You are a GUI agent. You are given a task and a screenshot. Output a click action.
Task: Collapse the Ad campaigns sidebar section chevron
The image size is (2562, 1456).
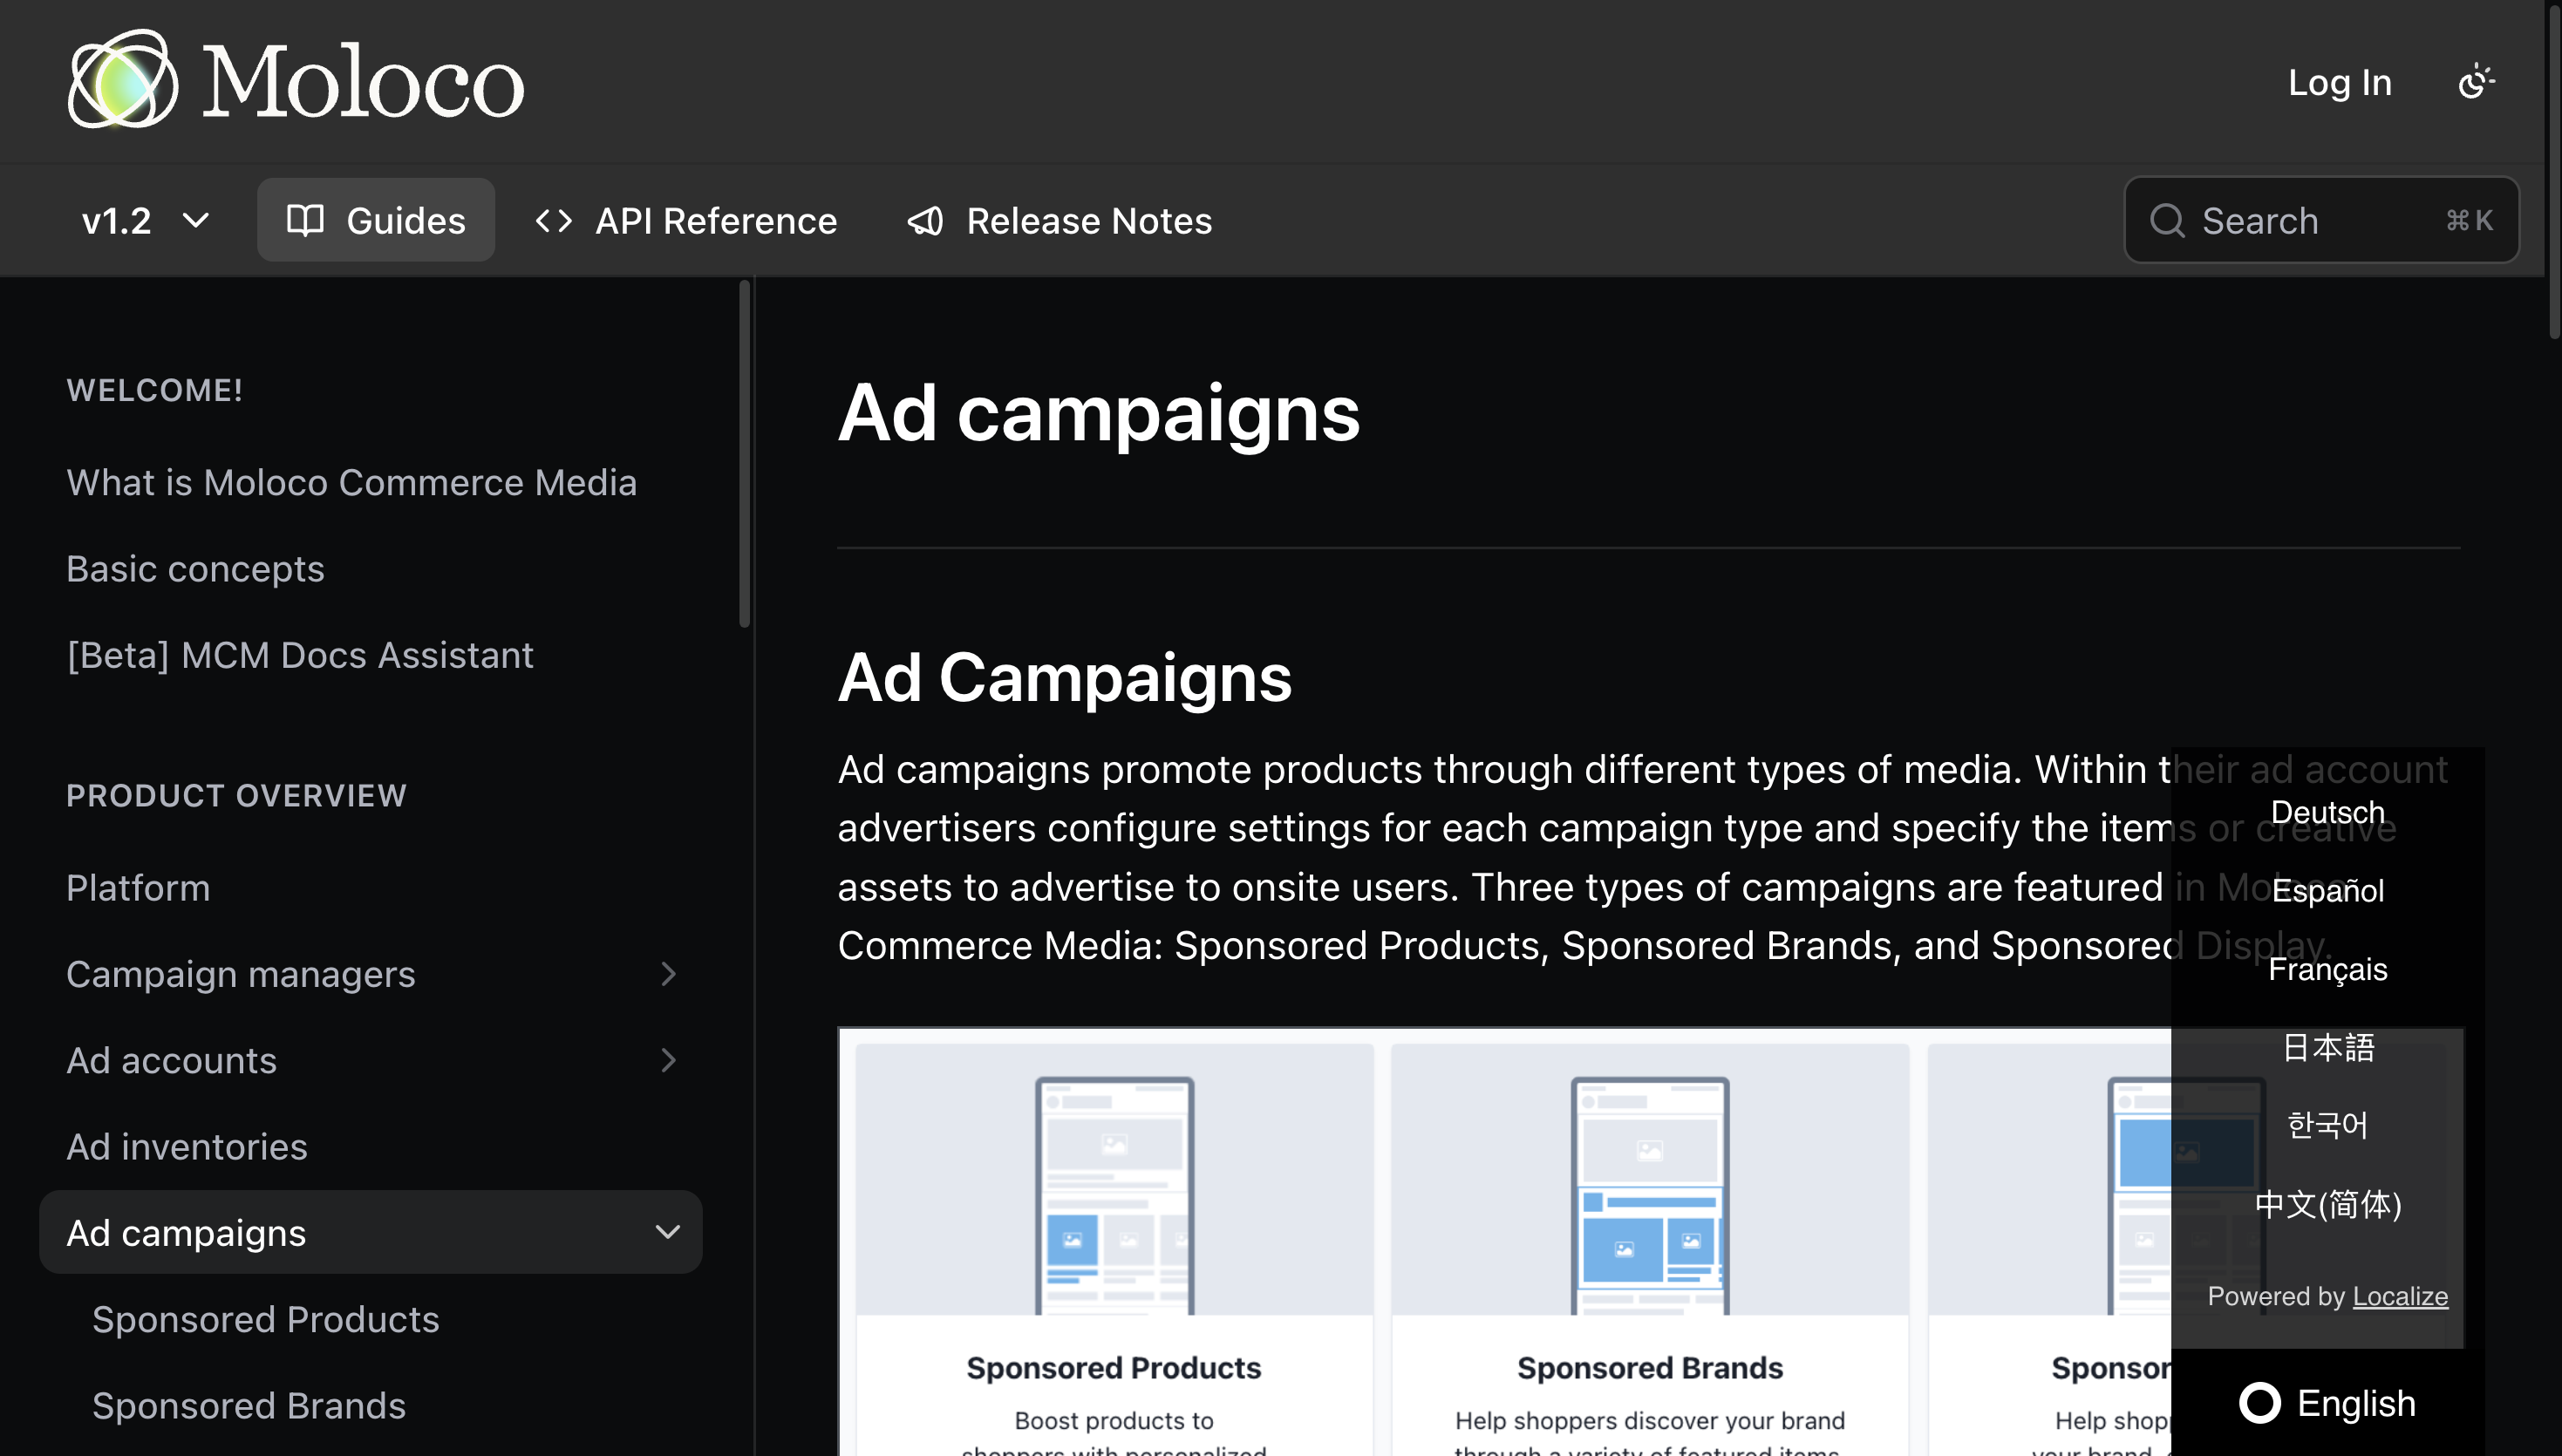coord(668,1232)
